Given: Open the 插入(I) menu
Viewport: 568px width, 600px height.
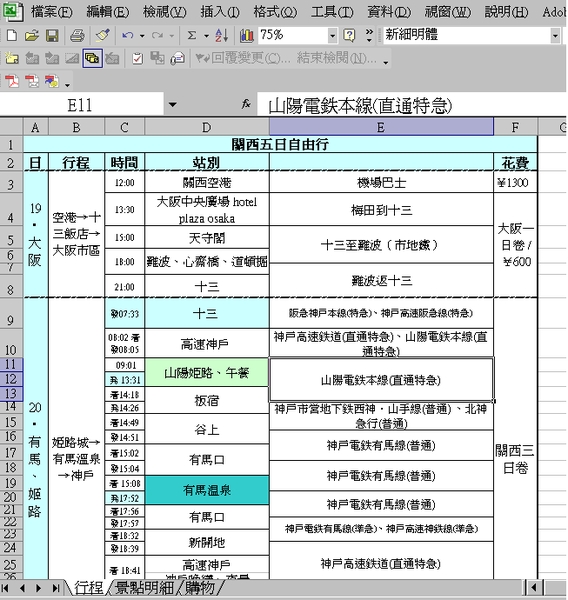Looking at the screenshot, I should (x=220, y=12).
